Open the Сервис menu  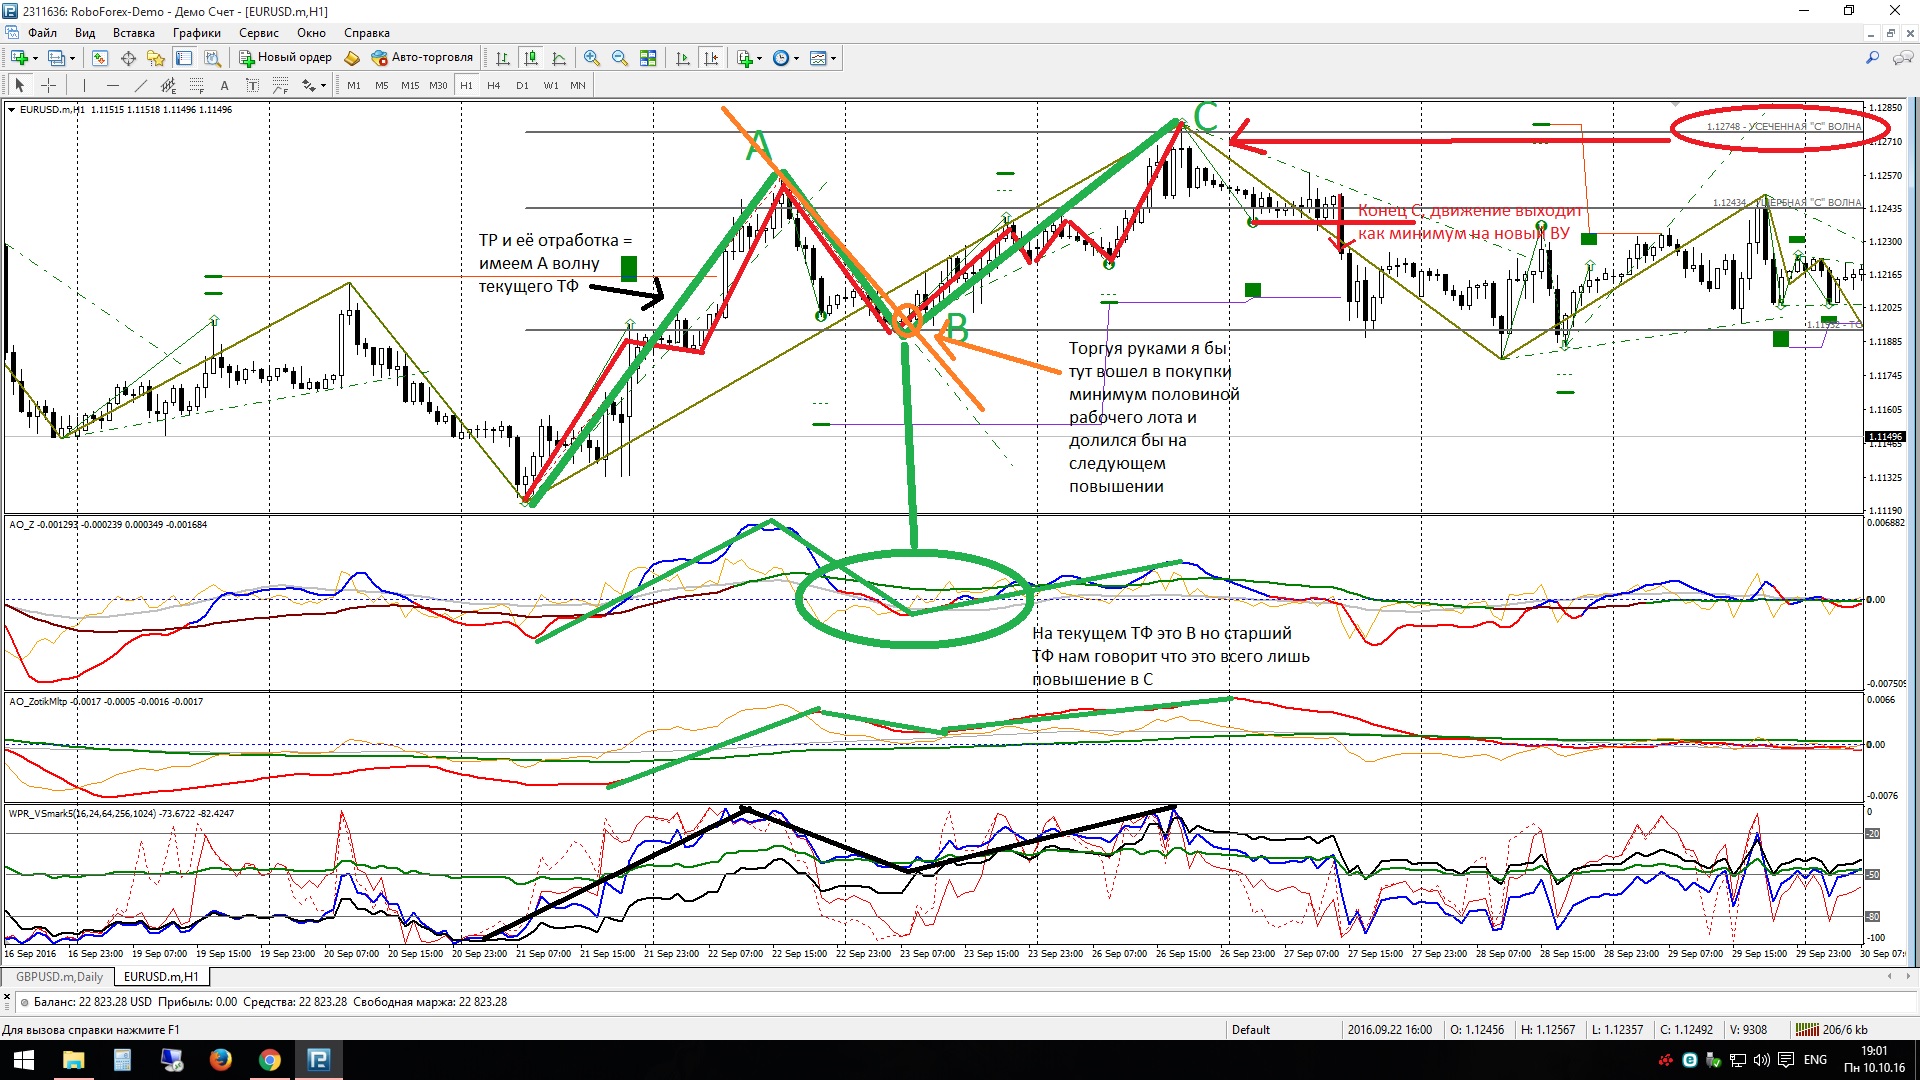tap(259, 33)
